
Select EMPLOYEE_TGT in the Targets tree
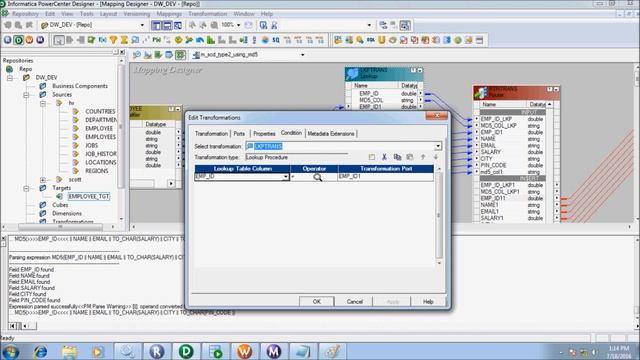point(89,196)
